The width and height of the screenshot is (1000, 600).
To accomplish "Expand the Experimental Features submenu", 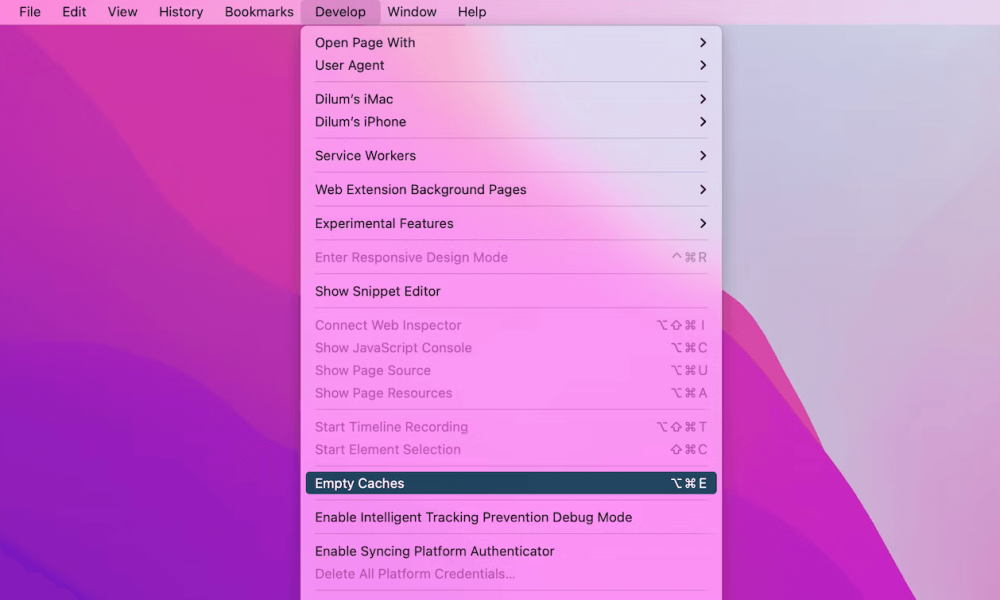I will click(x=511, y=224).
